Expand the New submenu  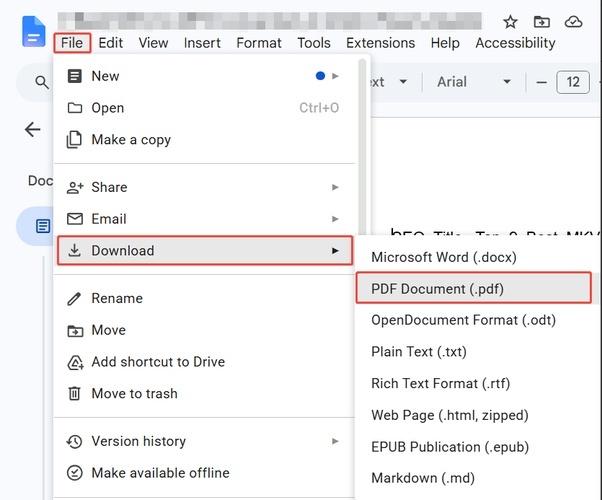point(204,76)
